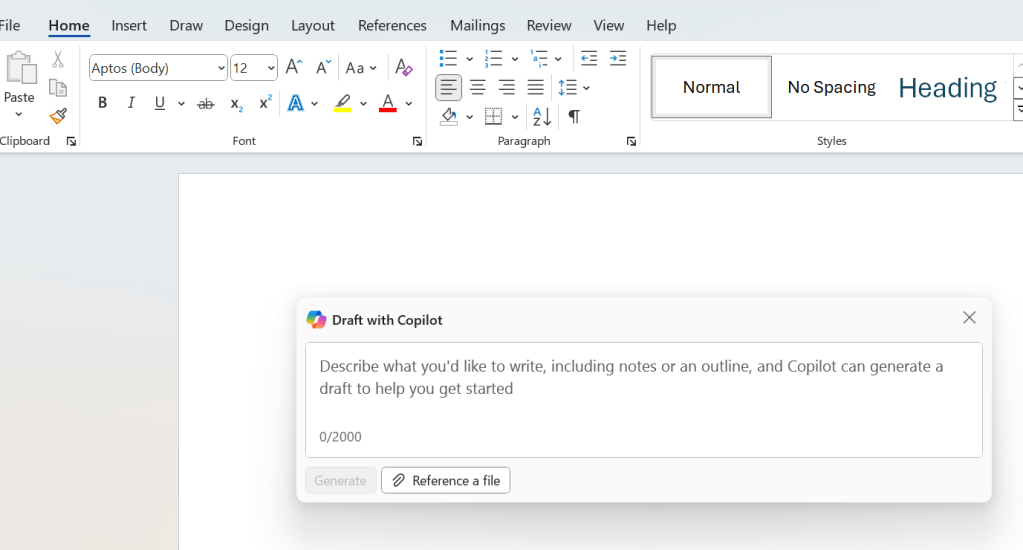
Task: Justify paragraph text
Action: 535,87
